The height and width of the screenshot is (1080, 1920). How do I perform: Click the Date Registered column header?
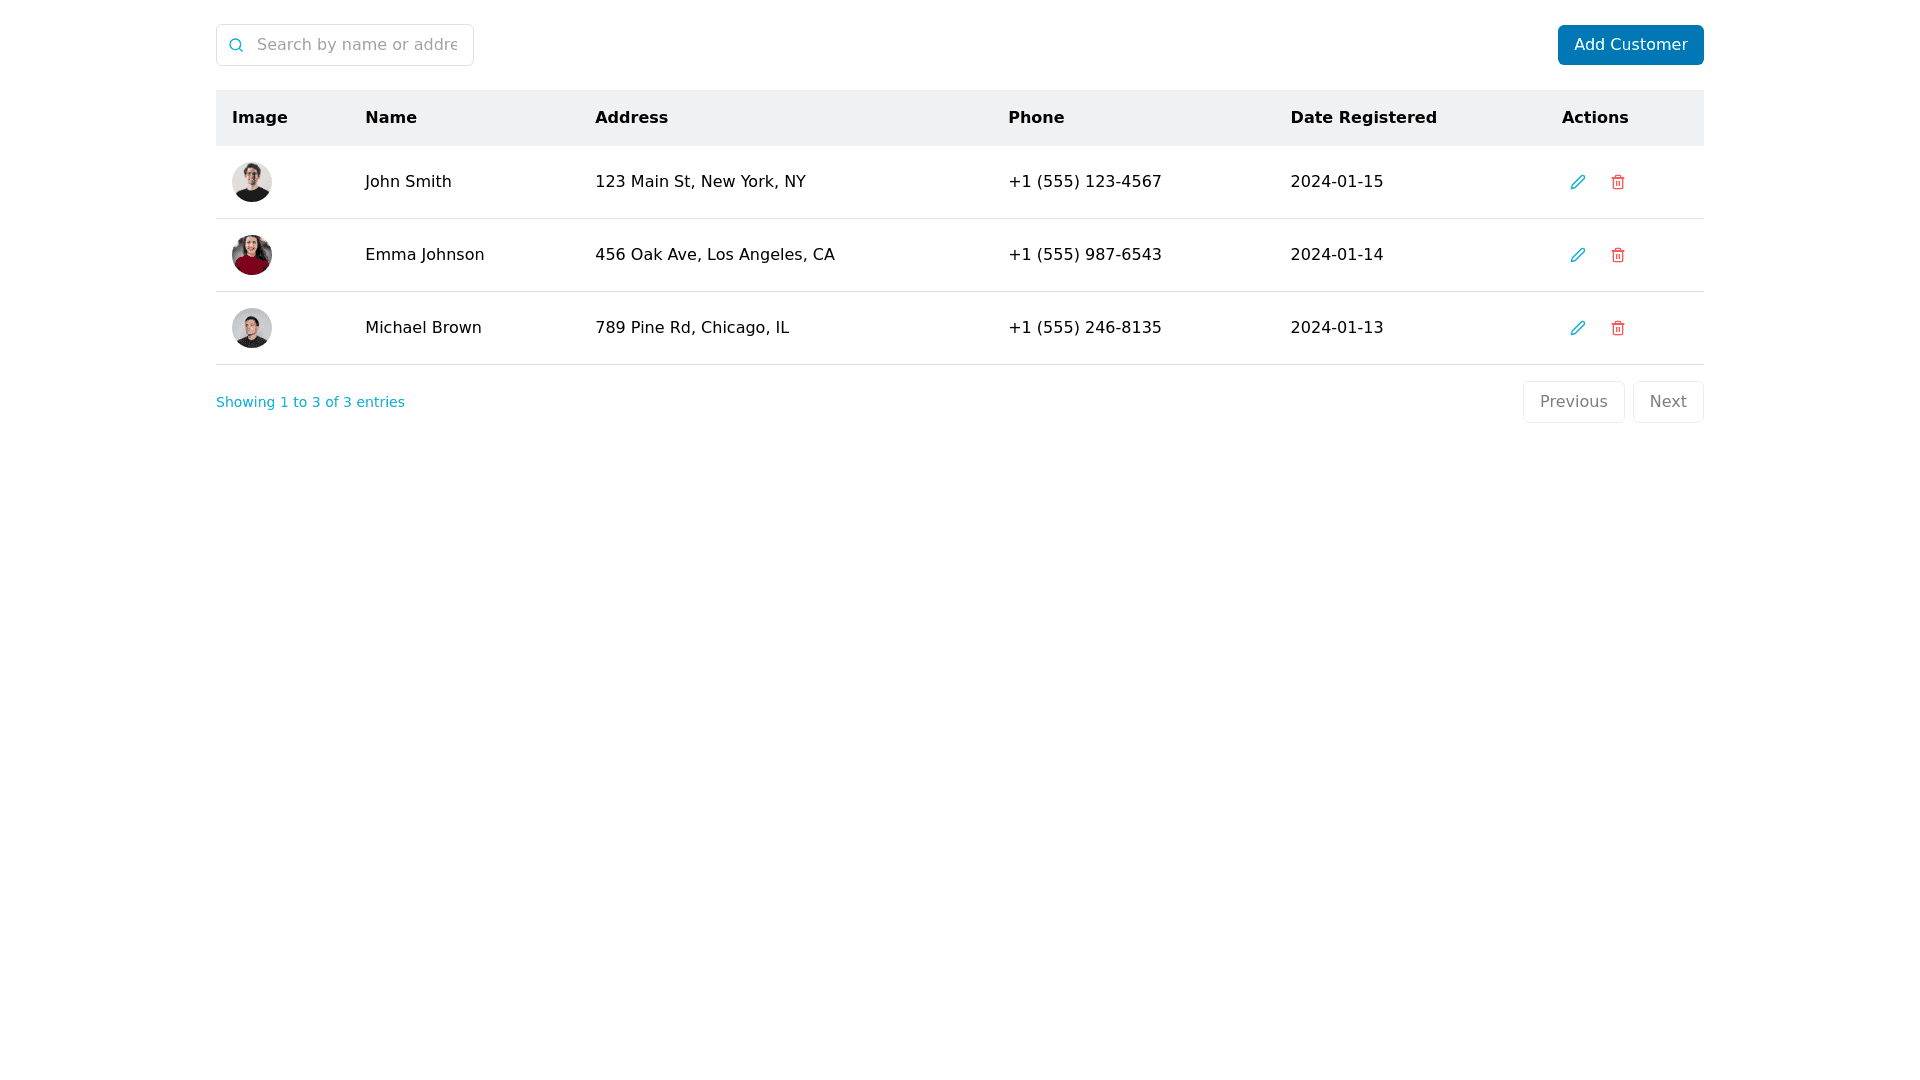(1363, 118)
